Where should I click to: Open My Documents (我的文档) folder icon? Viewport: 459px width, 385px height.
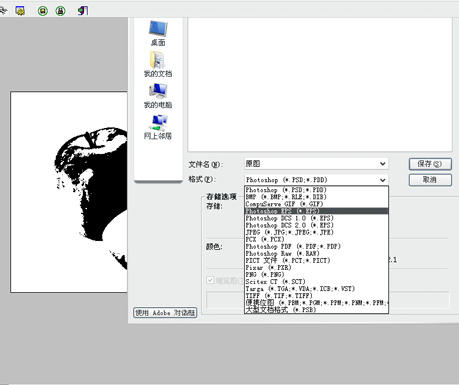click(x=157, y=60)
